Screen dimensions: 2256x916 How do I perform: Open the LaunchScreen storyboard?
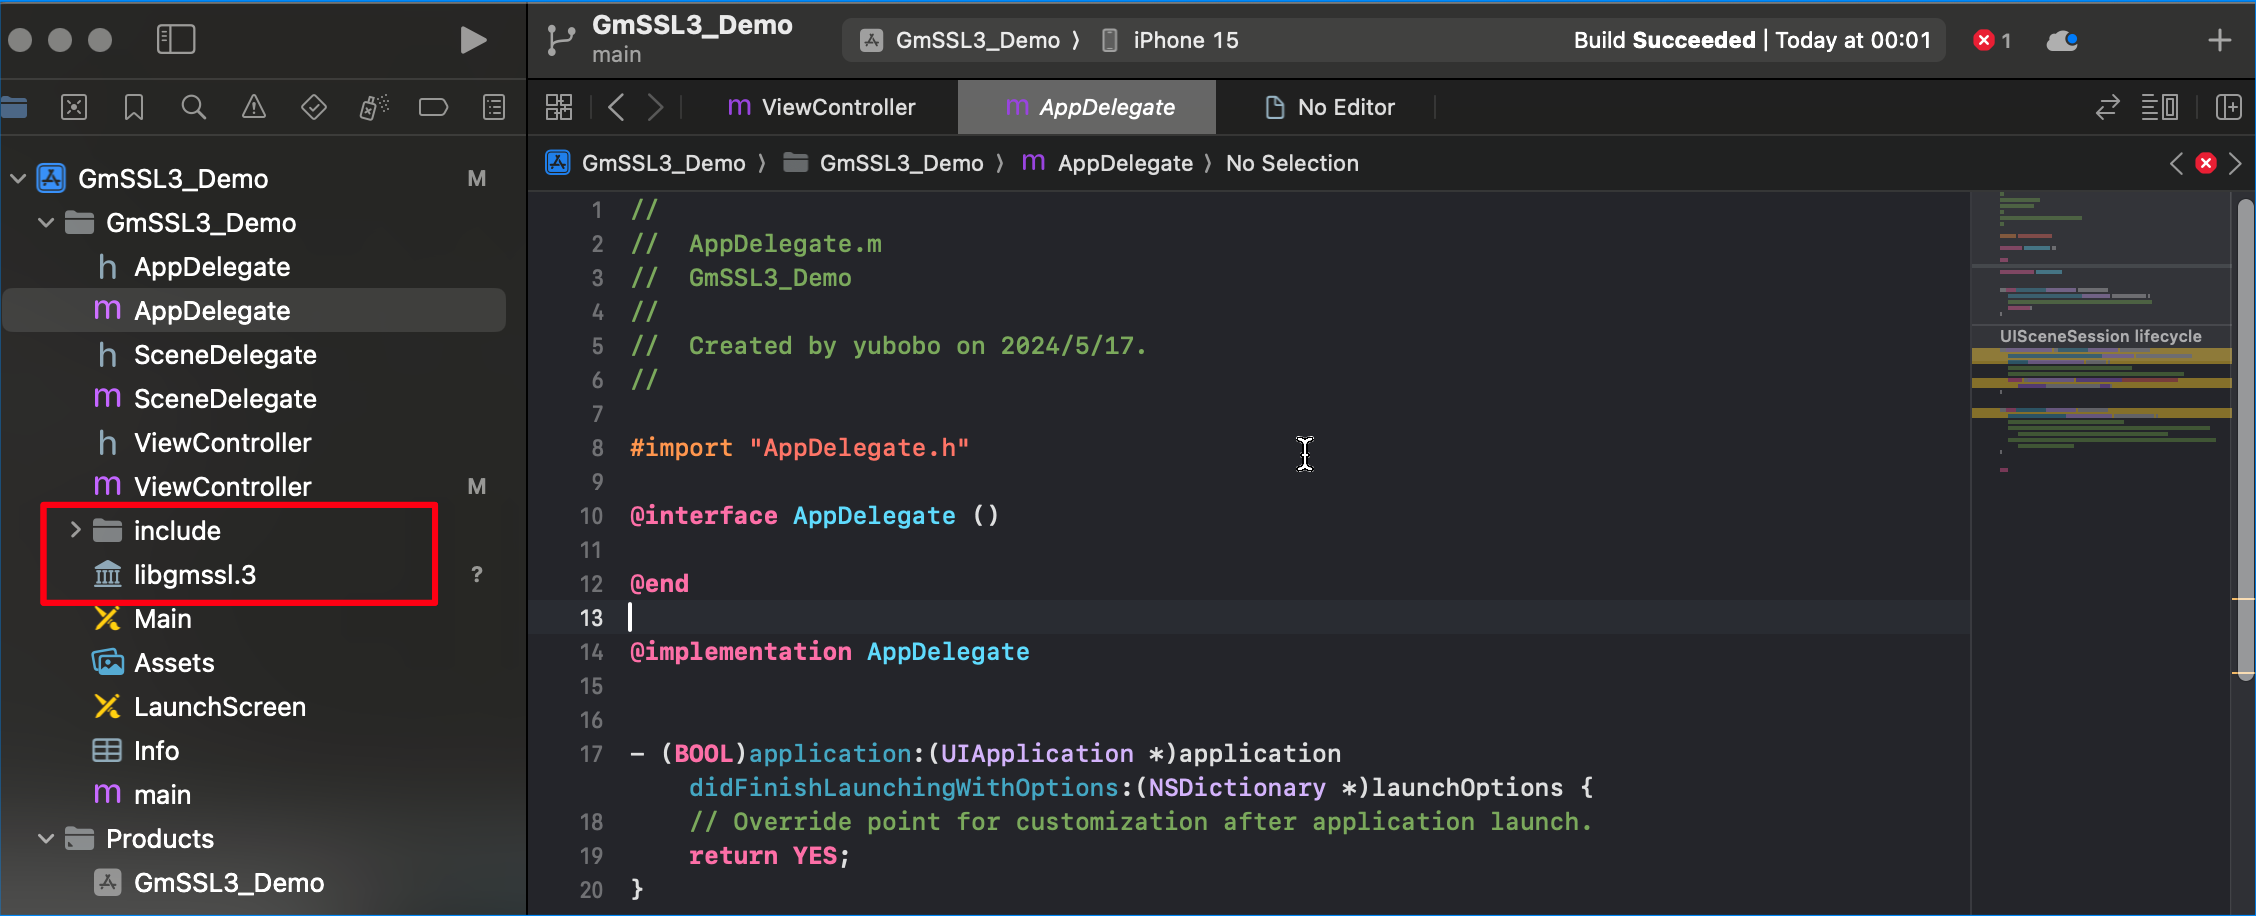(220, 707)
